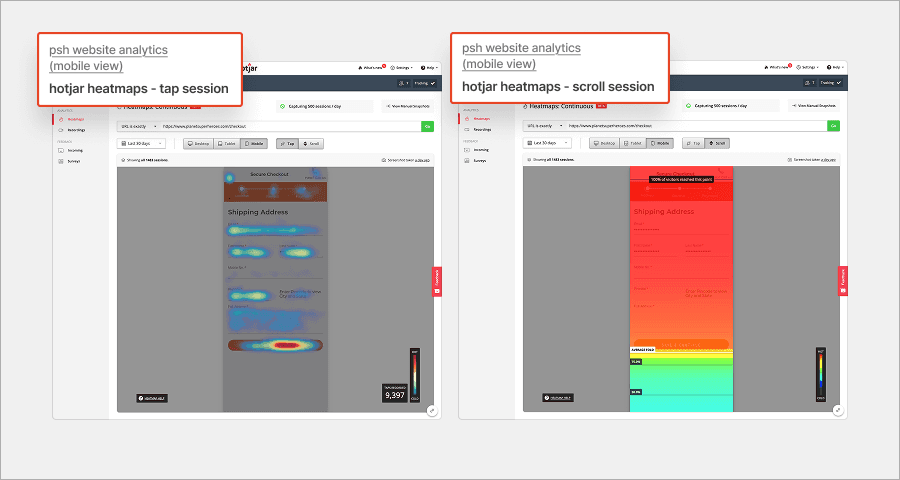This screenshot has width=900, height=480.
Task: Open the Help menu in the tap-session window
Action: (429, 68)
